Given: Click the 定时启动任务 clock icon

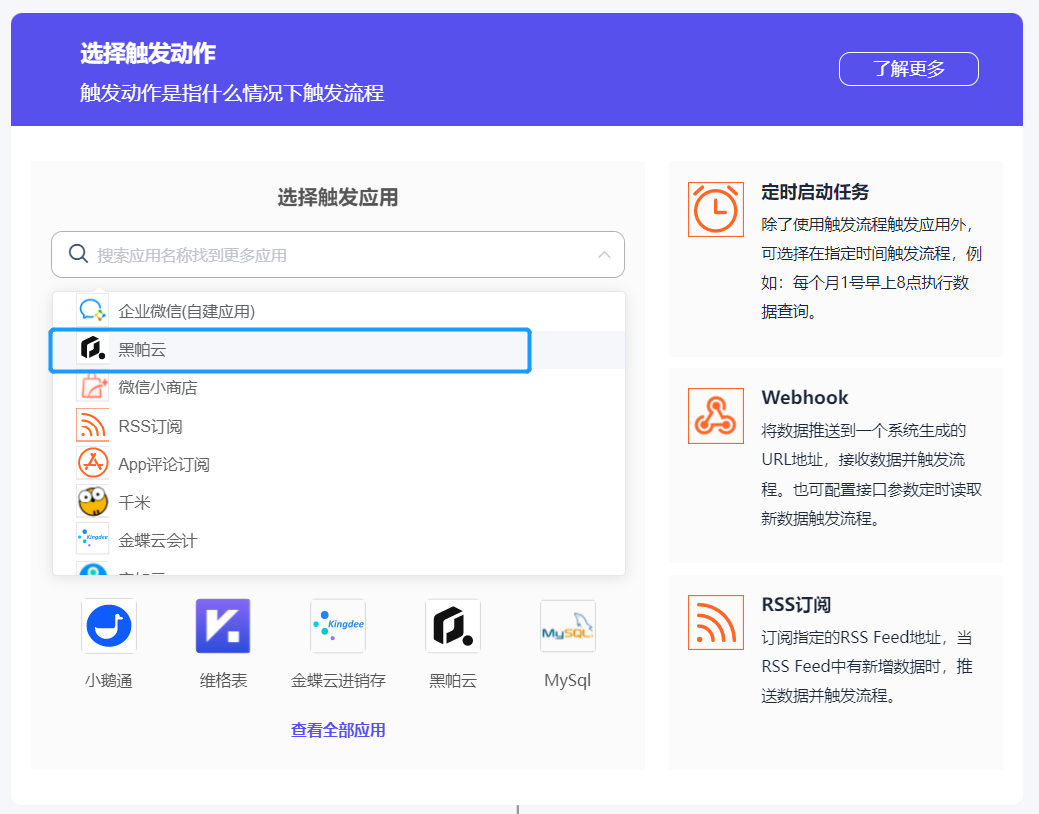Looking at the screenshot, I should point(716,209).
